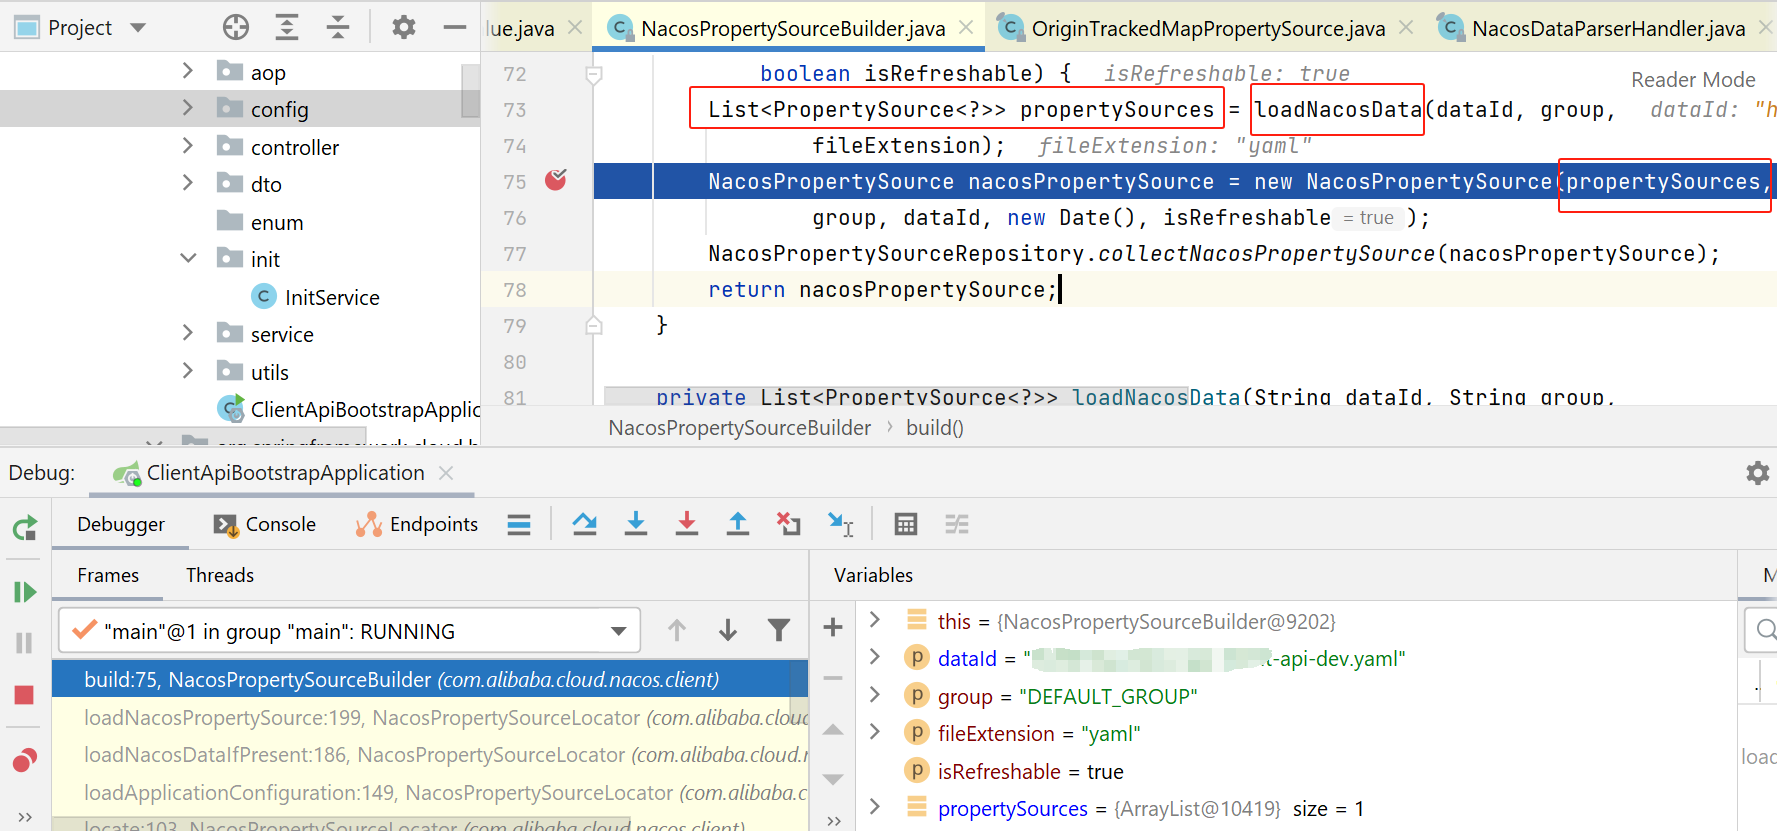
Task: Click the Reader Mode label
Action: [1693, 80]
